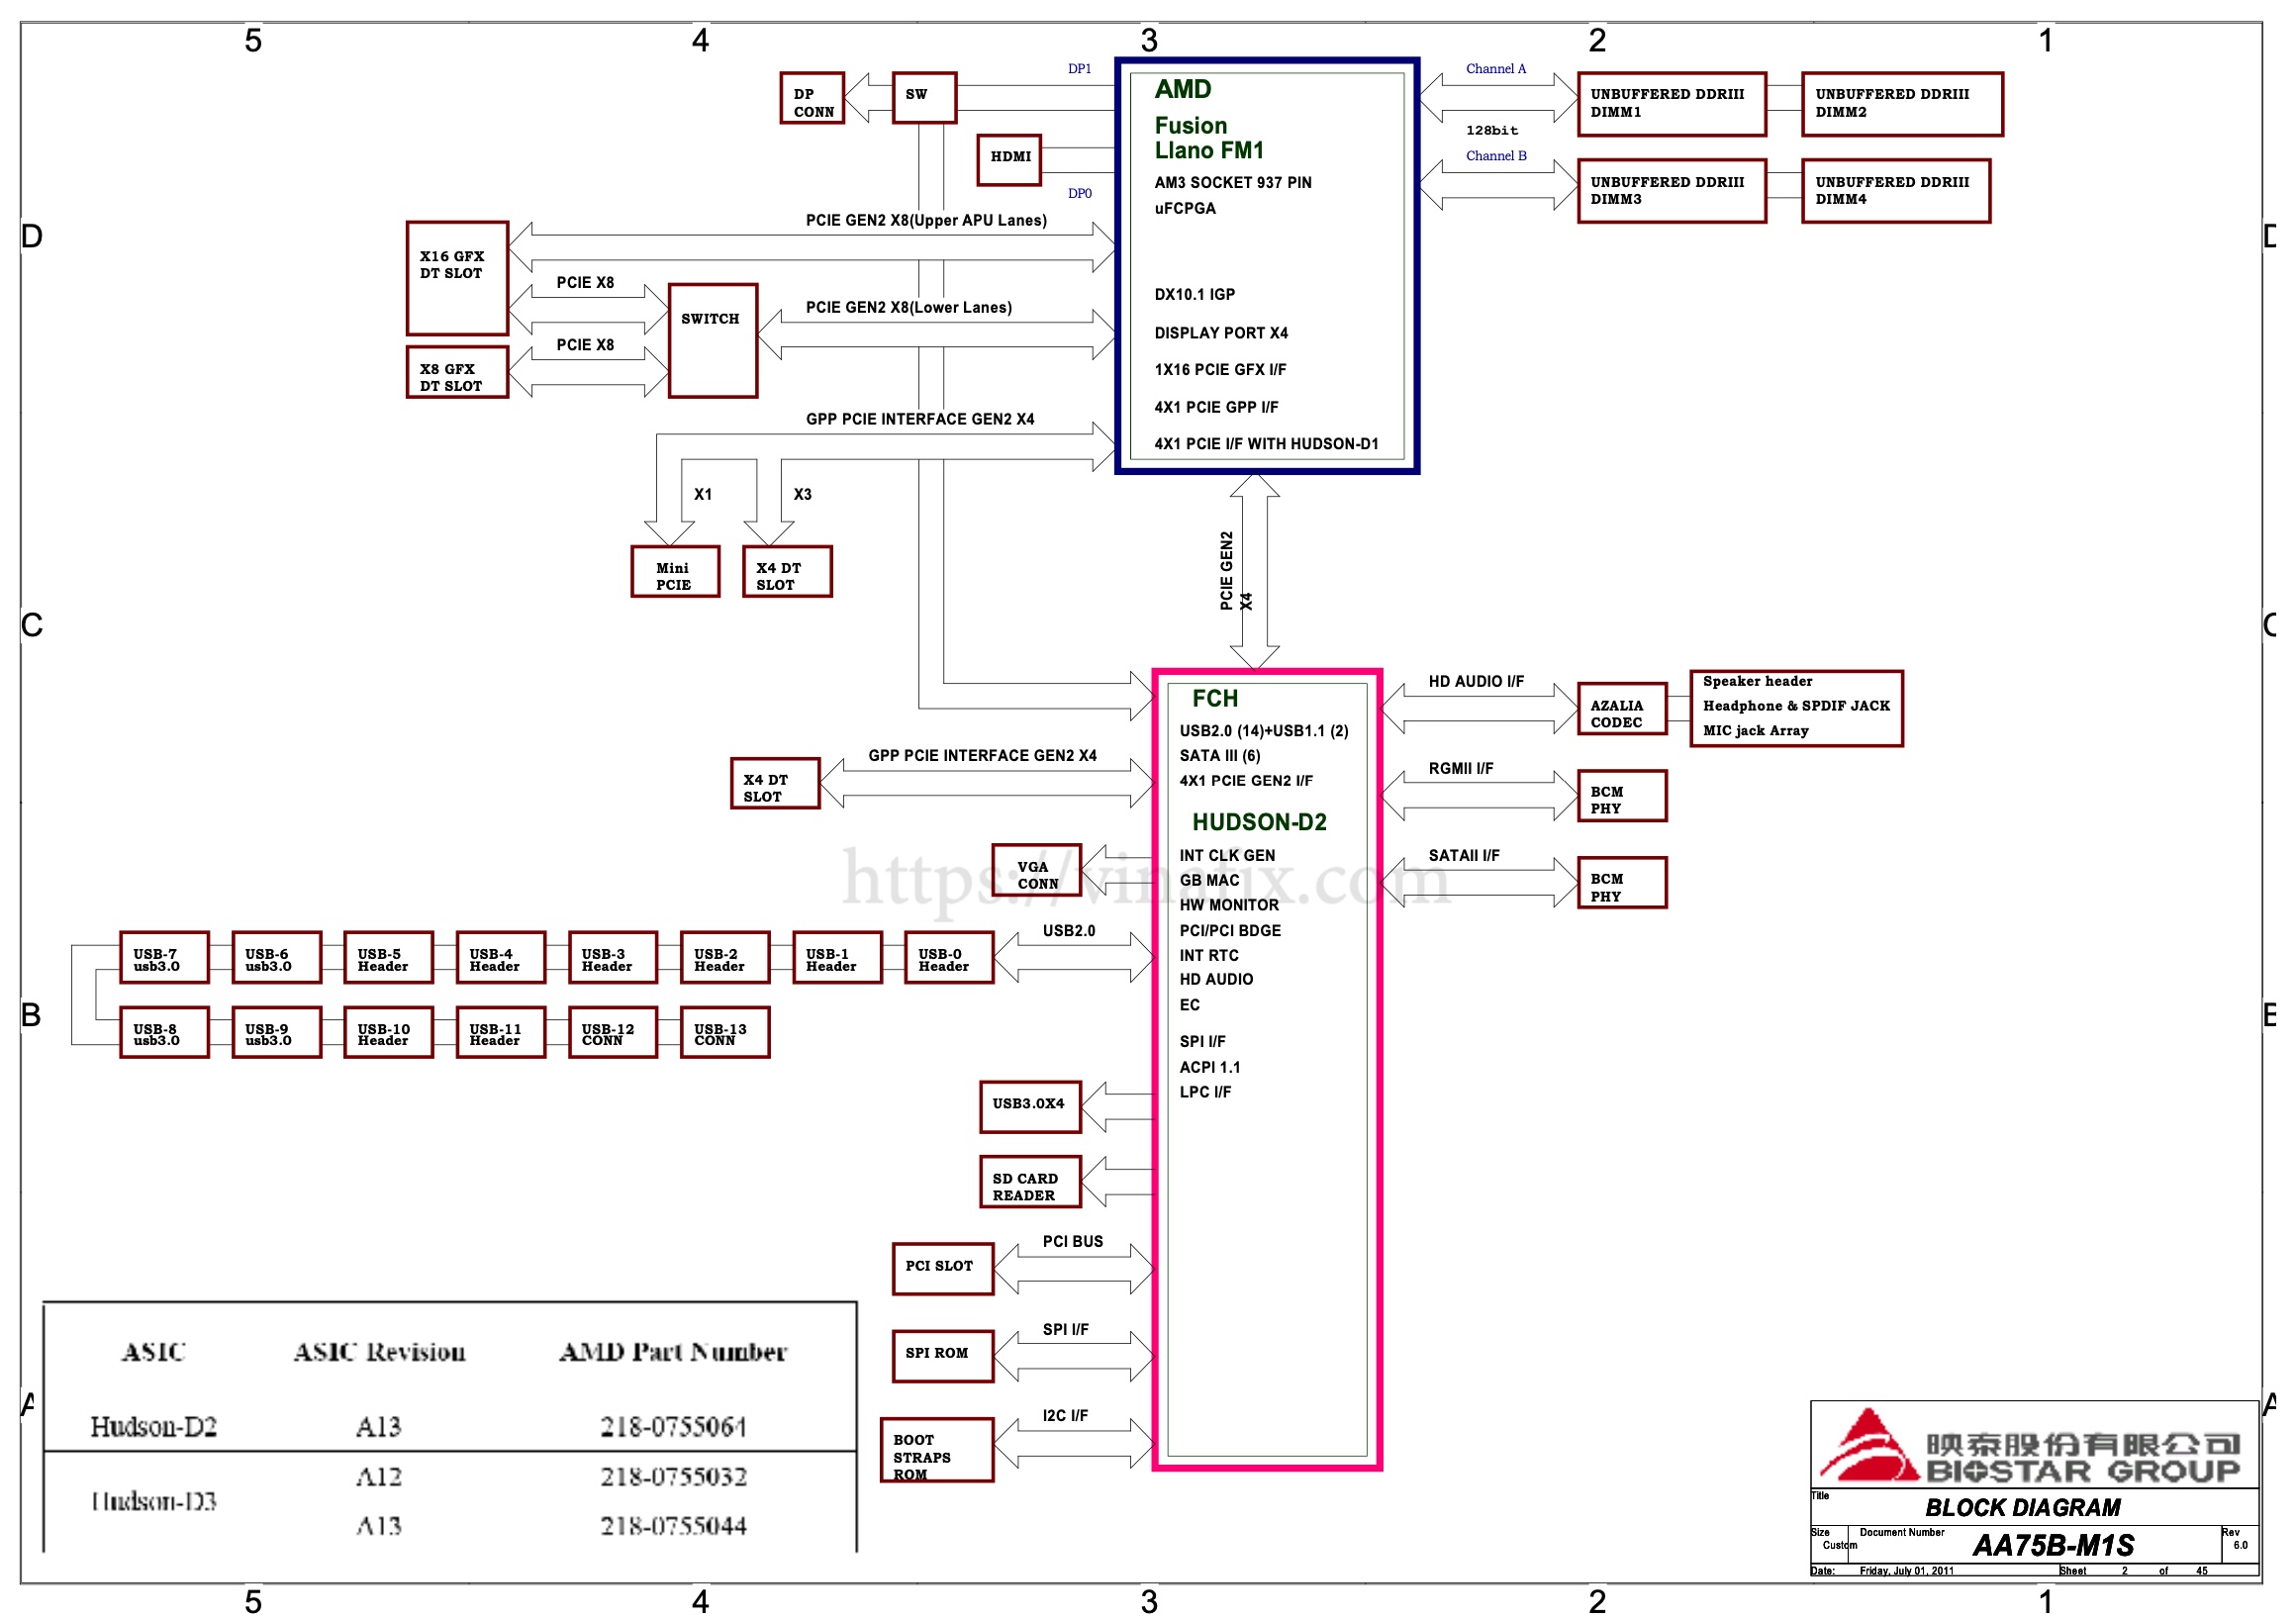
Task: Select the 'AMD Part Number' column header
Action: [673, 1352]
